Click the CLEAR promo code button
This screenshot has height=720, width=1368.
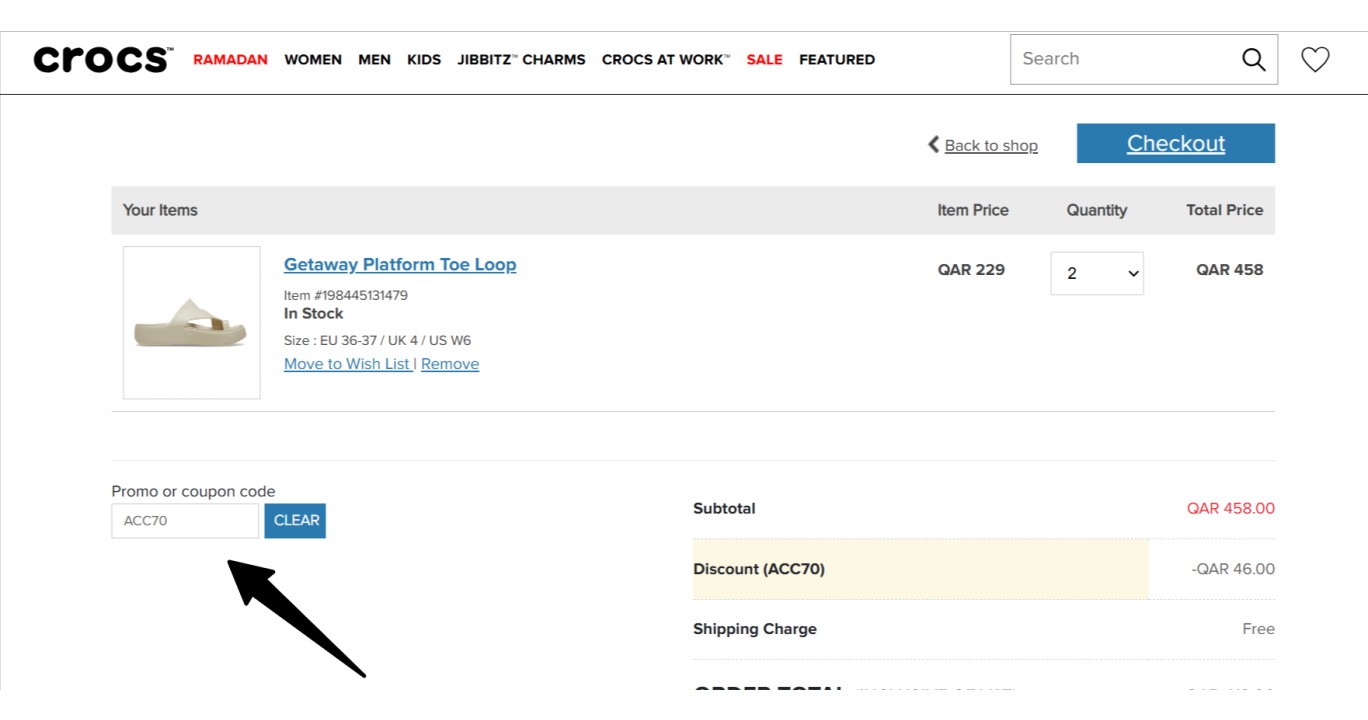(x=296, y=520)
